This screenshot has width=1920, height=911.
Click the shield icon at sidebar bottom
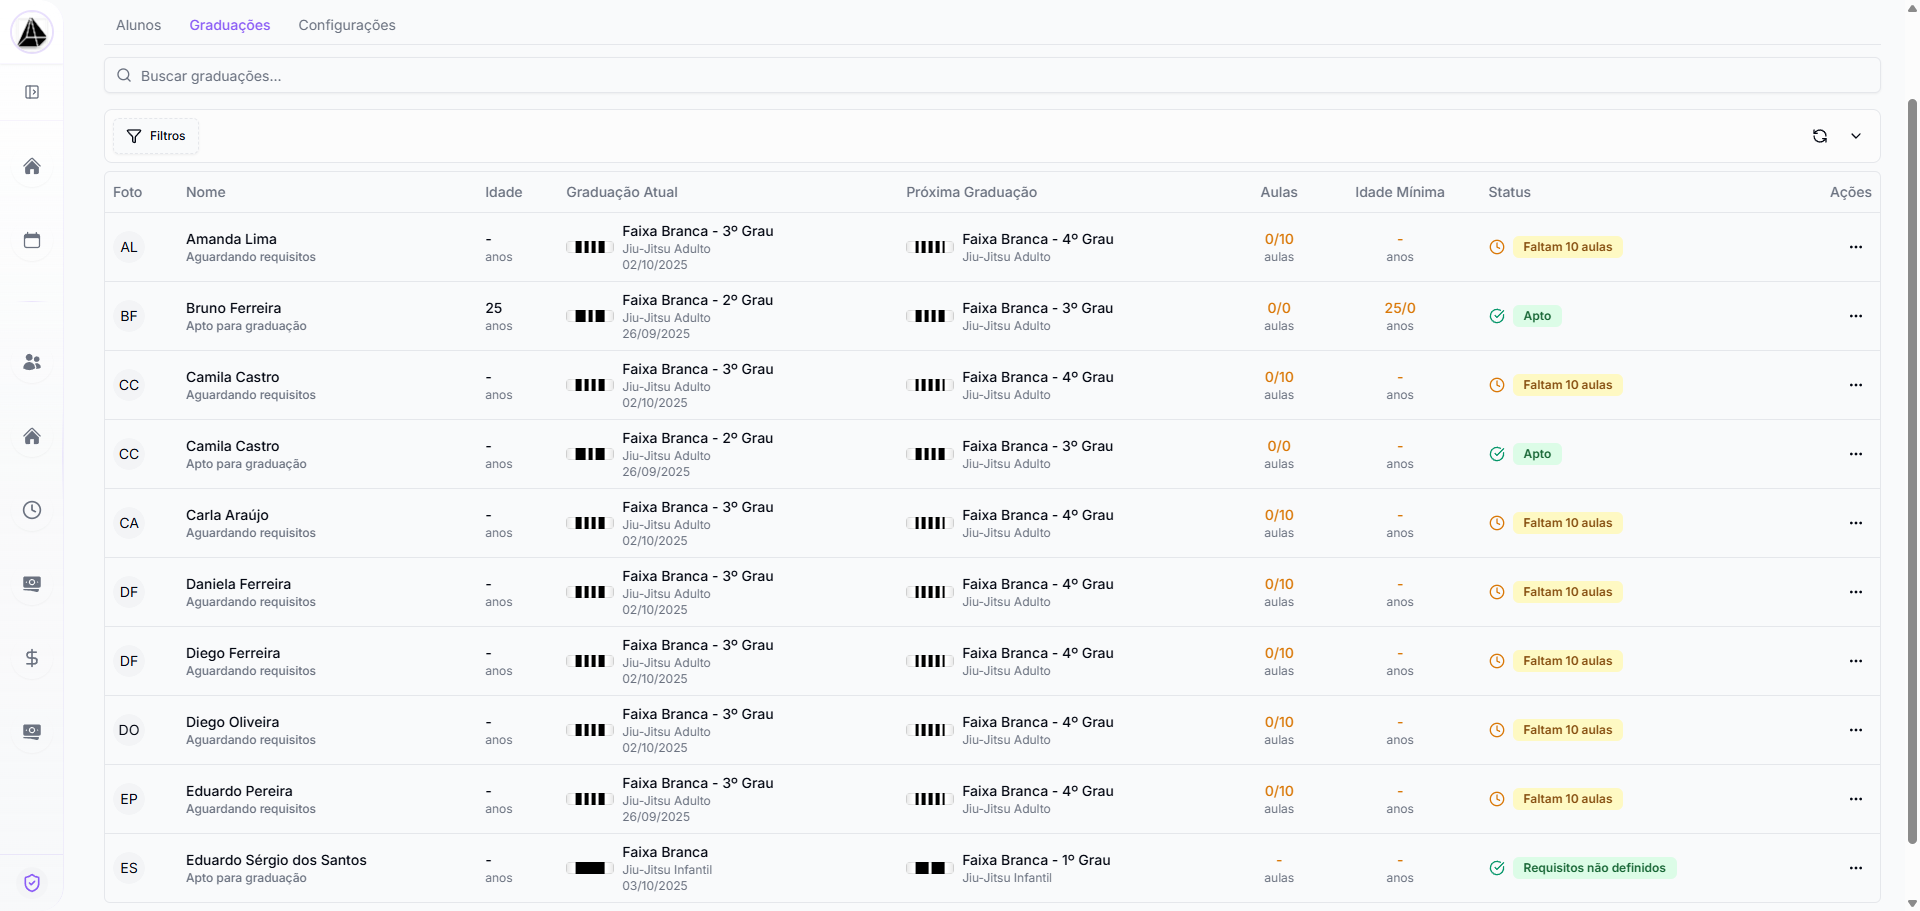[32, 883]
